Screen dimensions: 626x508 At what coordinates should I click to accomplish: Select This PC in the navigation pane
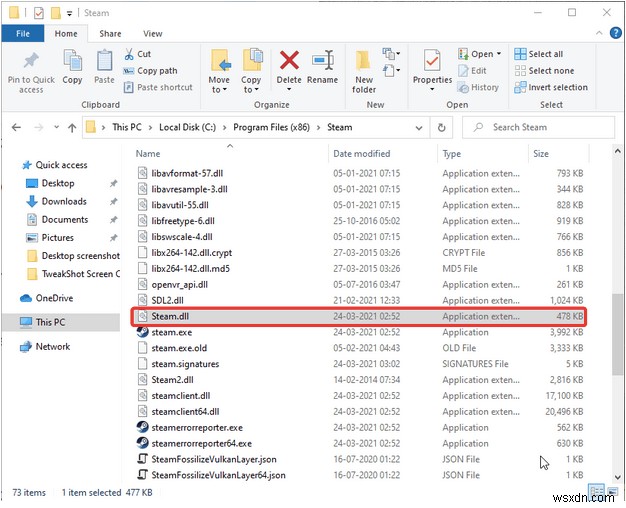(61, 322)
